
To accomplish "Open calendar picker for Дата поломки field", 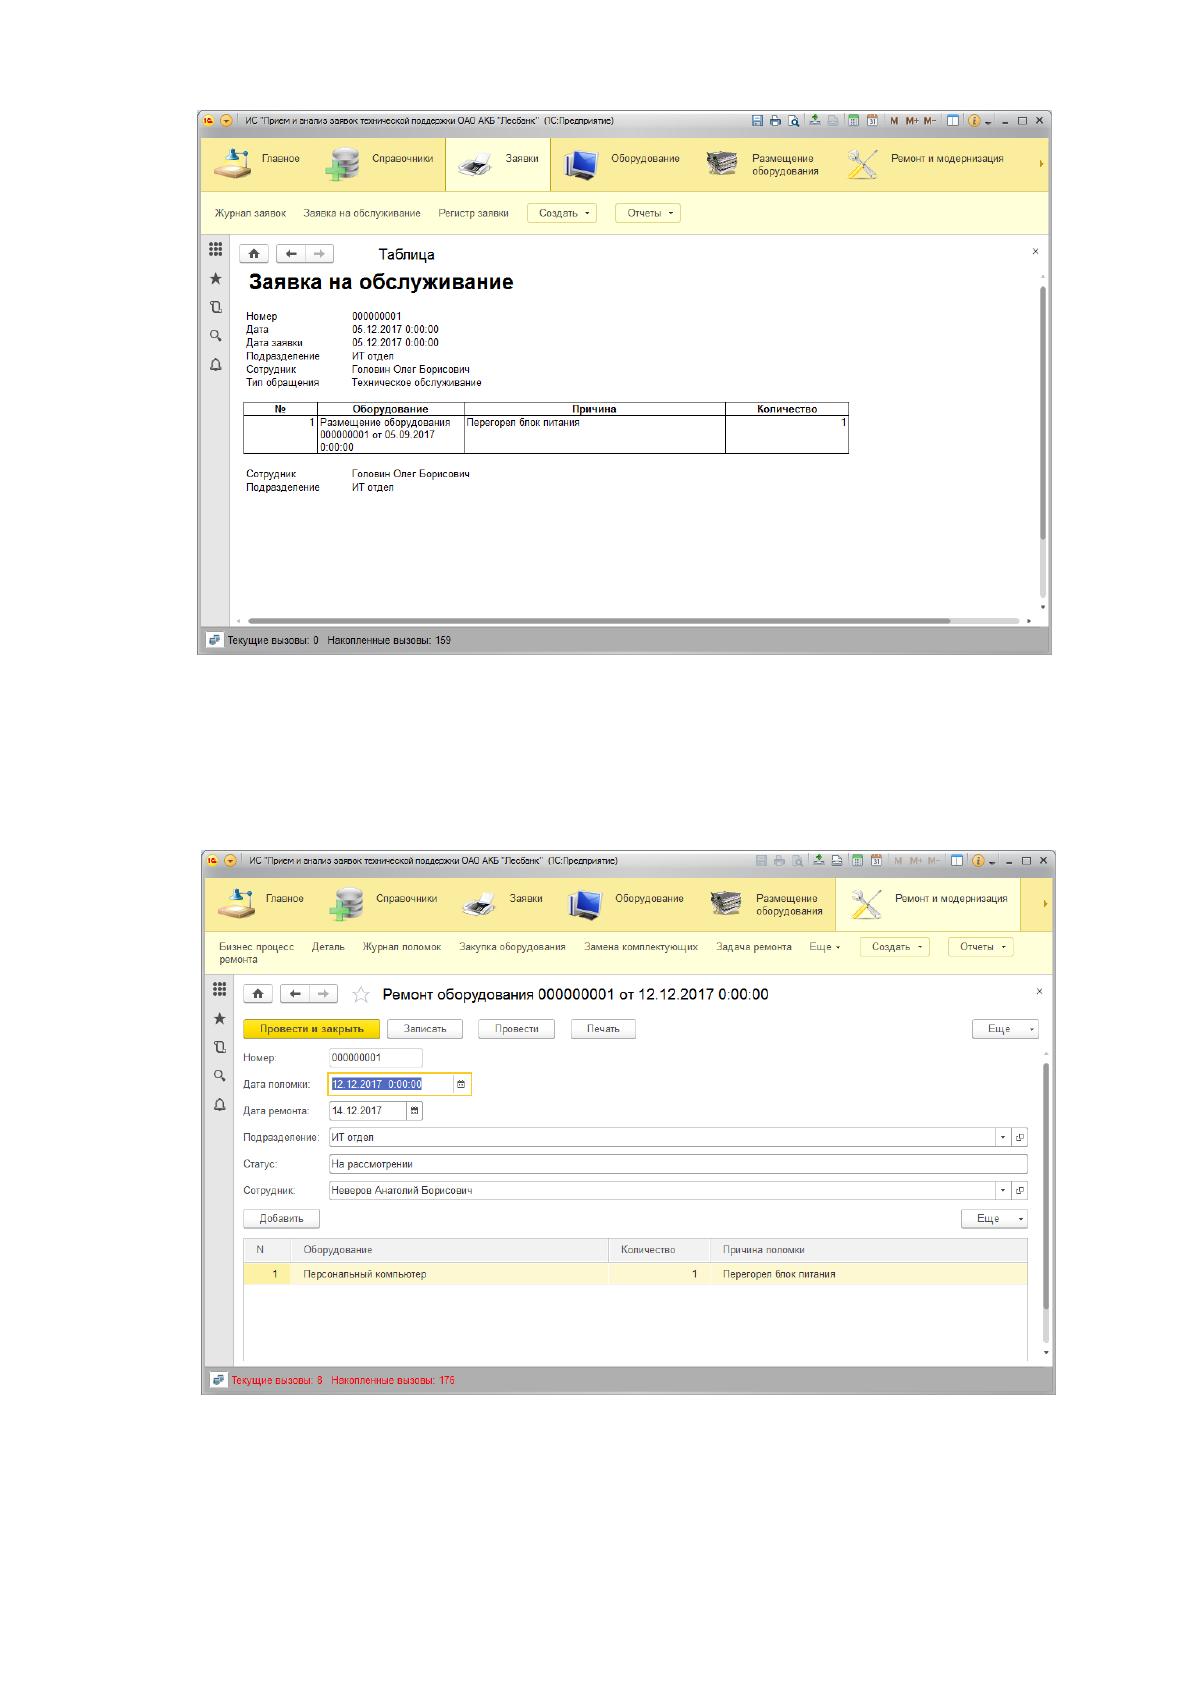I will (461, 1084).
